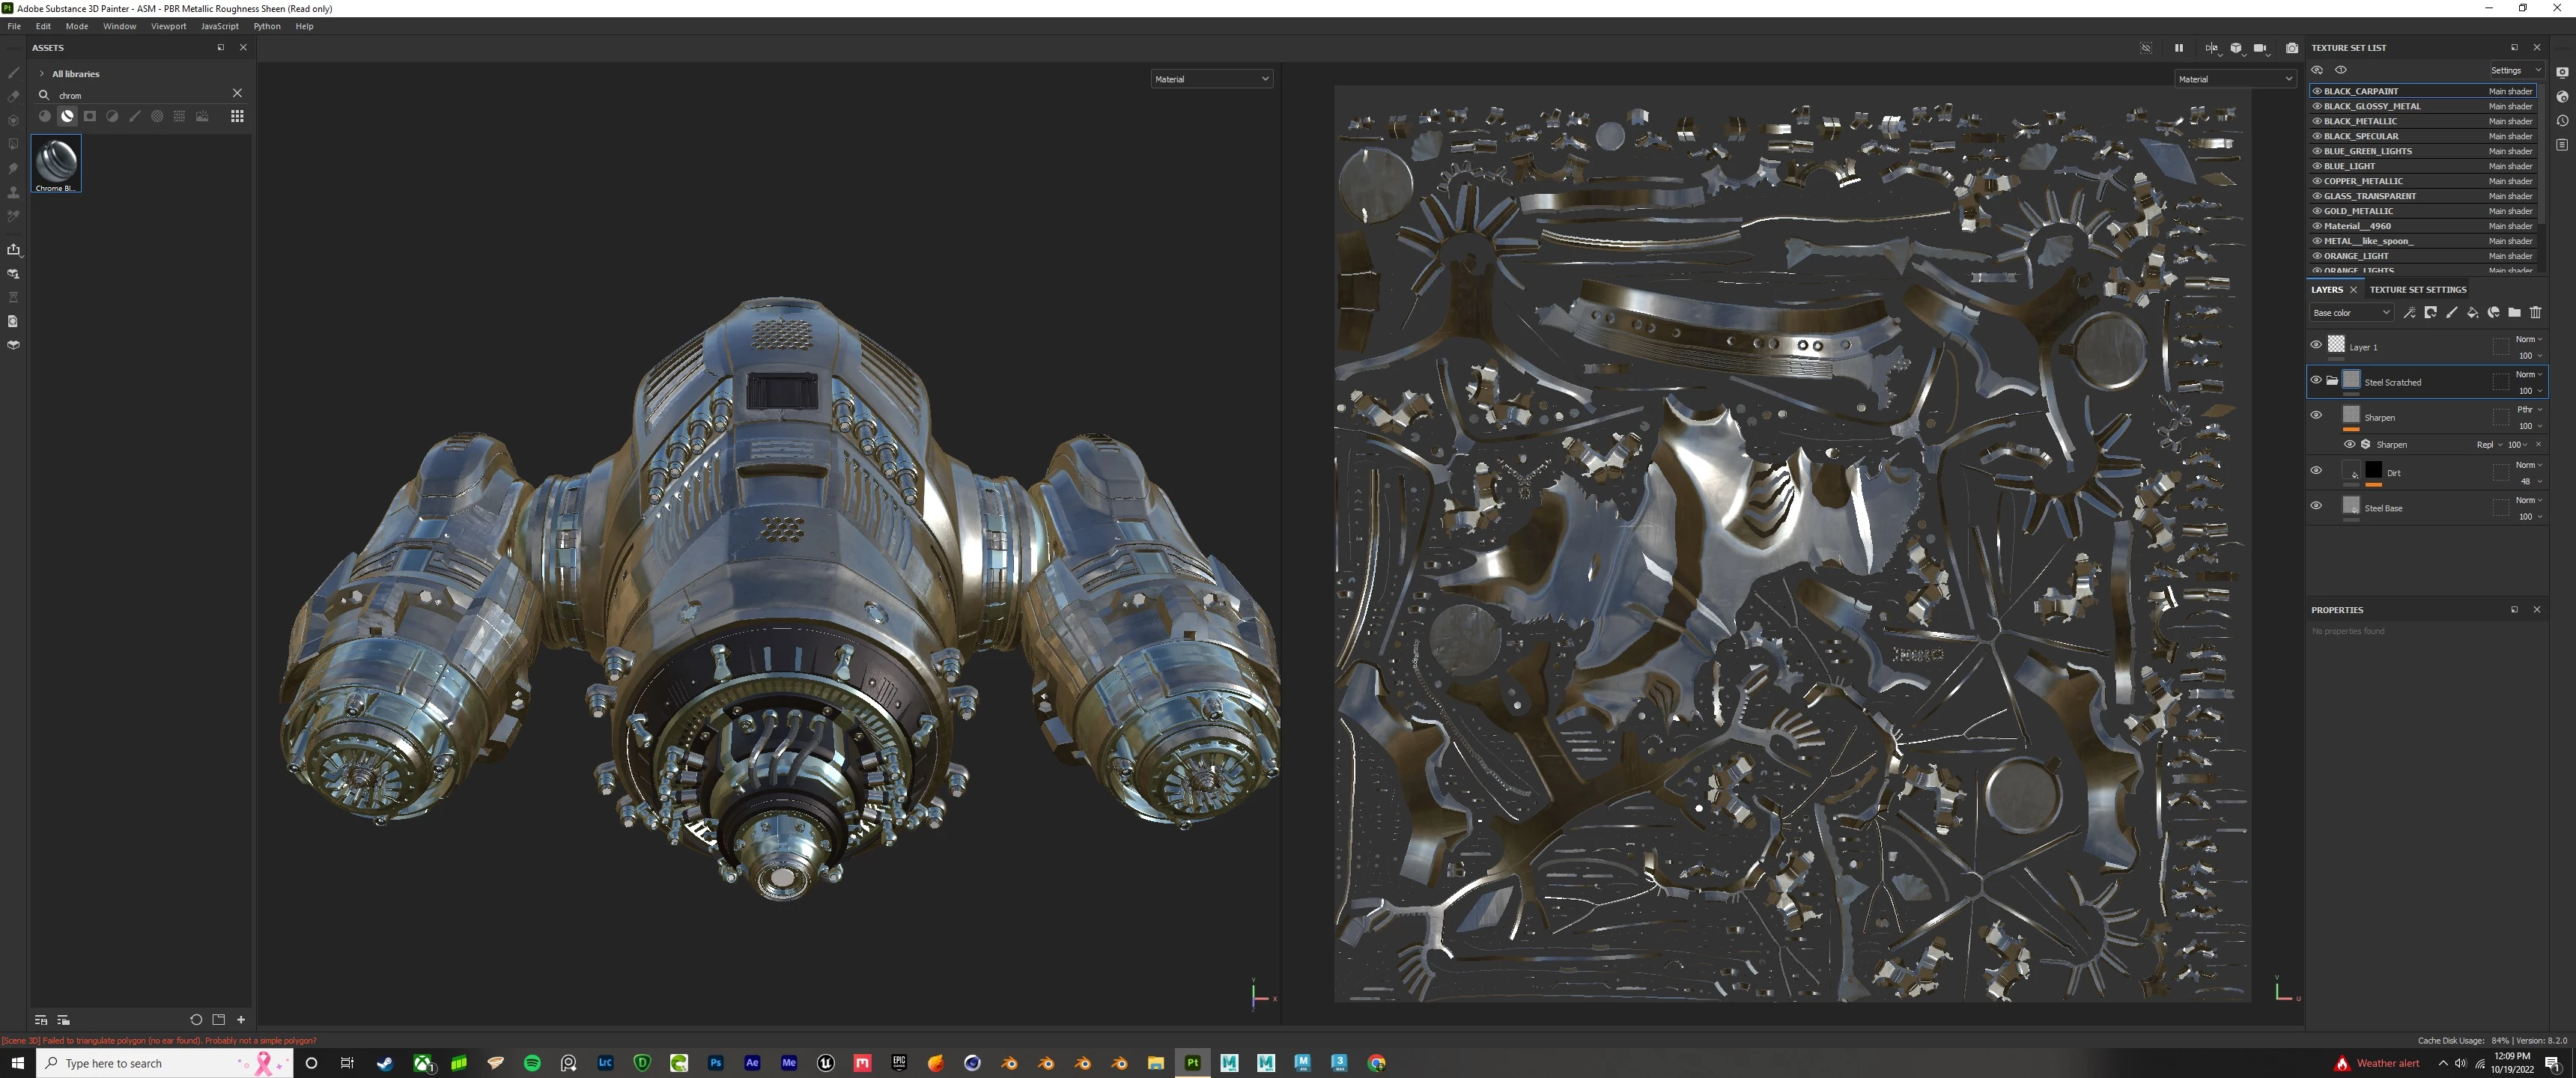The height and width of the screenshot is (1078, 2576).
Task: Click the delete layer trash icon
Action: click(x=2535, y=313)
